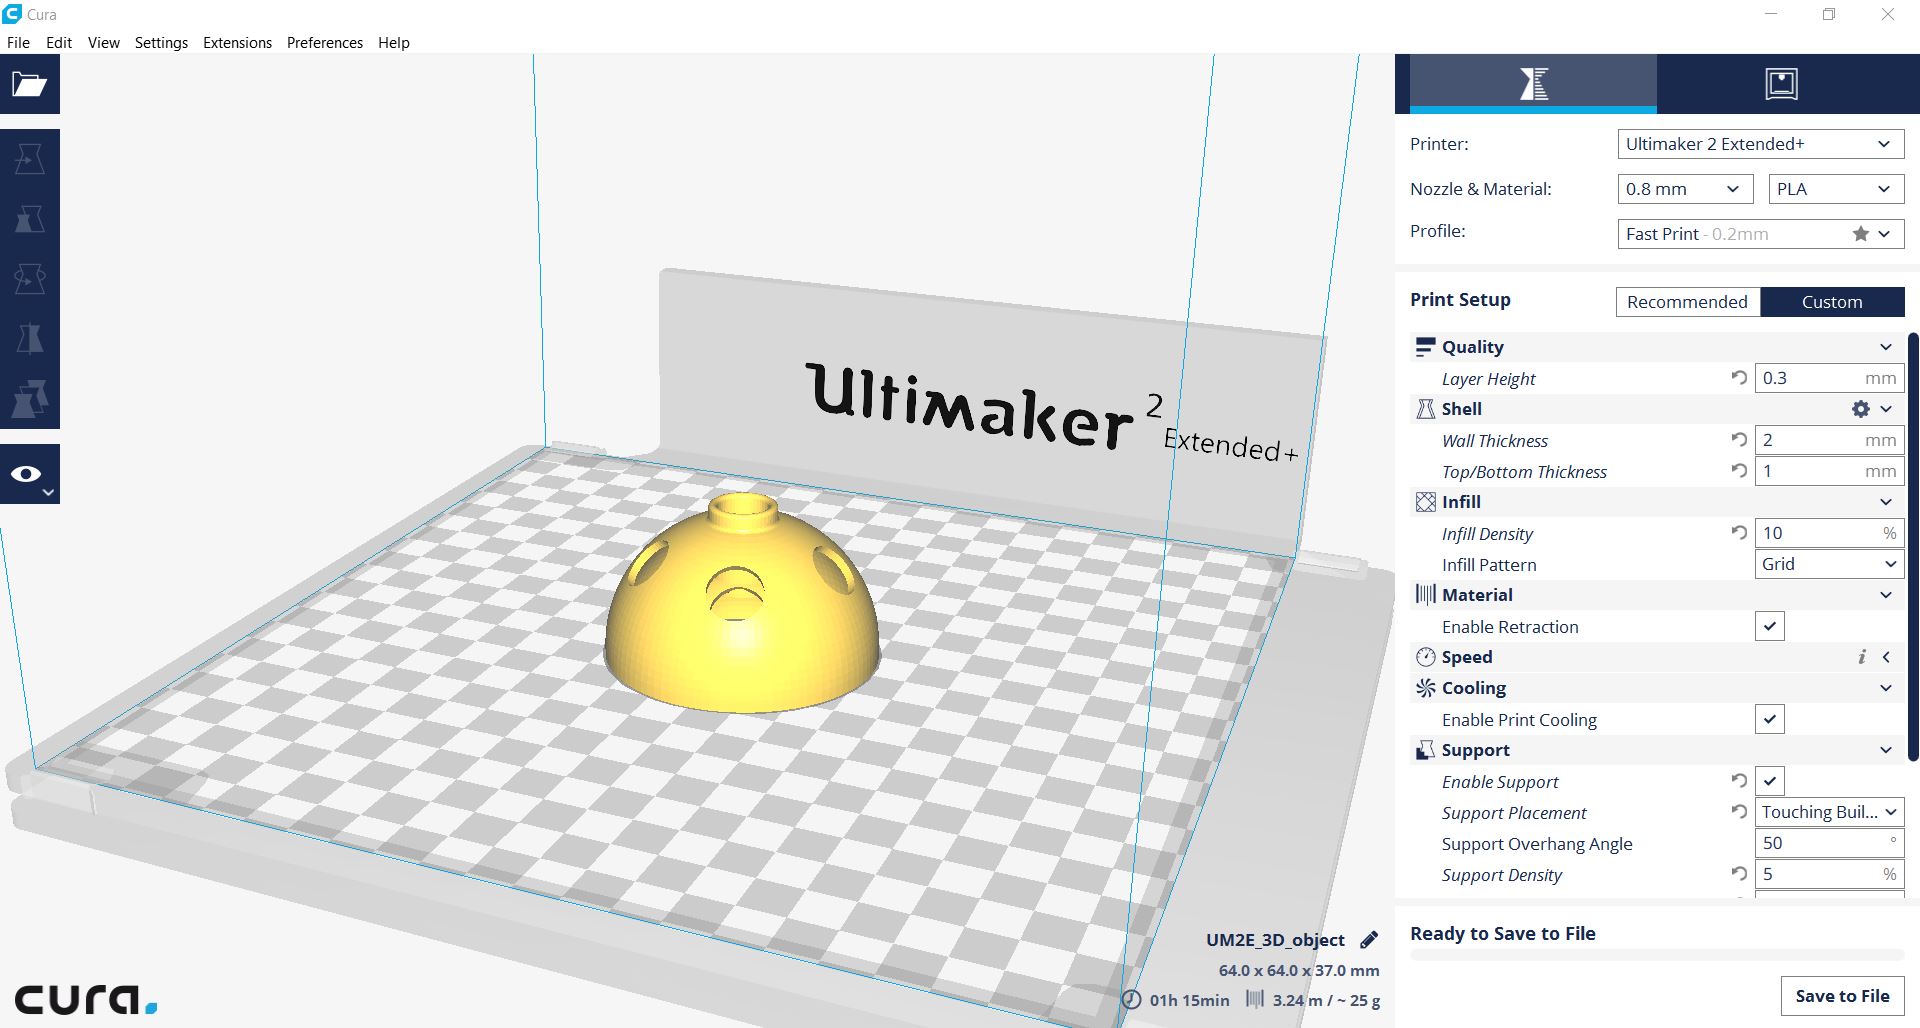Open file with the folder icon
The image size is (1920, 1028).
point(29,84)
